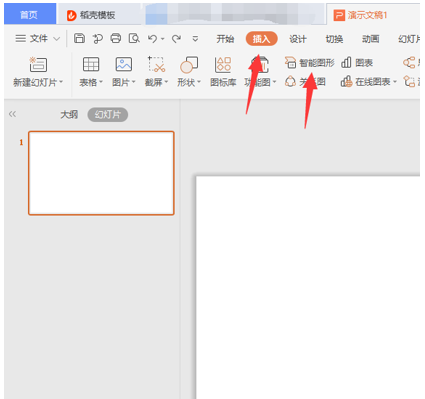Click the save icon in quick toolbar
Screen dimensions: 425x399
(79, 39)
